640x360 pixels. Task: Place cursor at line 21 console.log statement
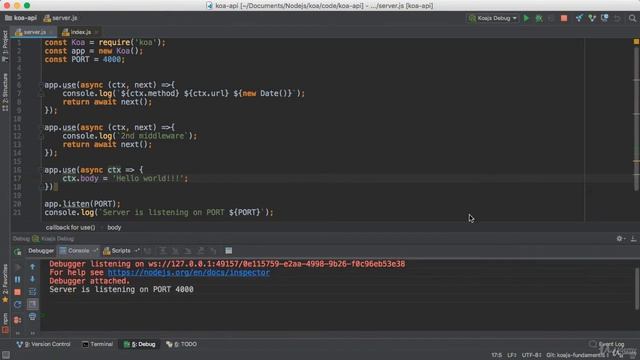coord(159,212)
